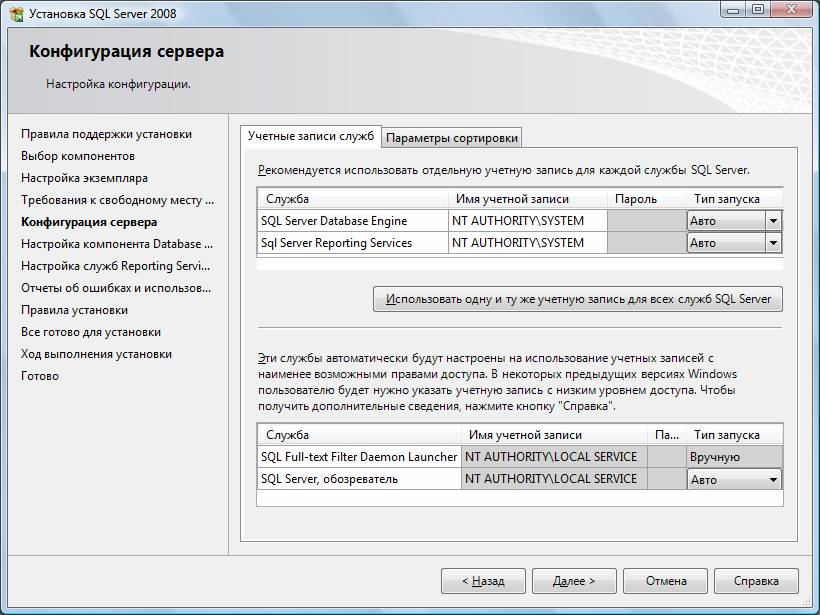Click password cell for Reporting Services row
The image size is (820, 615).
coord(645,243)
